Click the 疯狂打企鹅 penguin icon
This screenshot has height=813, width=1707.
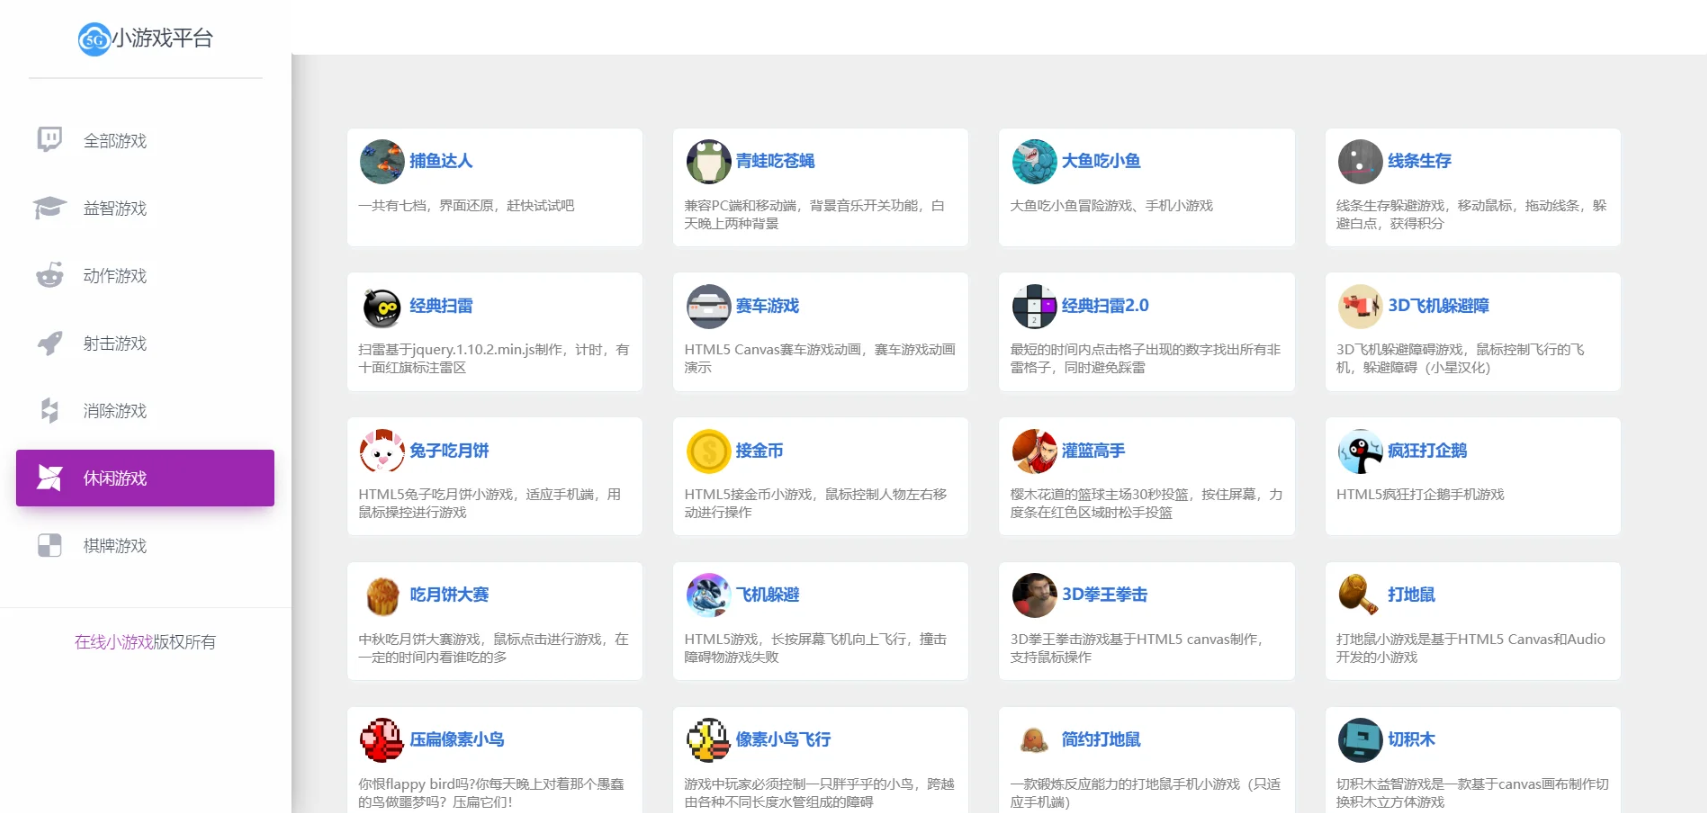pos(1360,452)
